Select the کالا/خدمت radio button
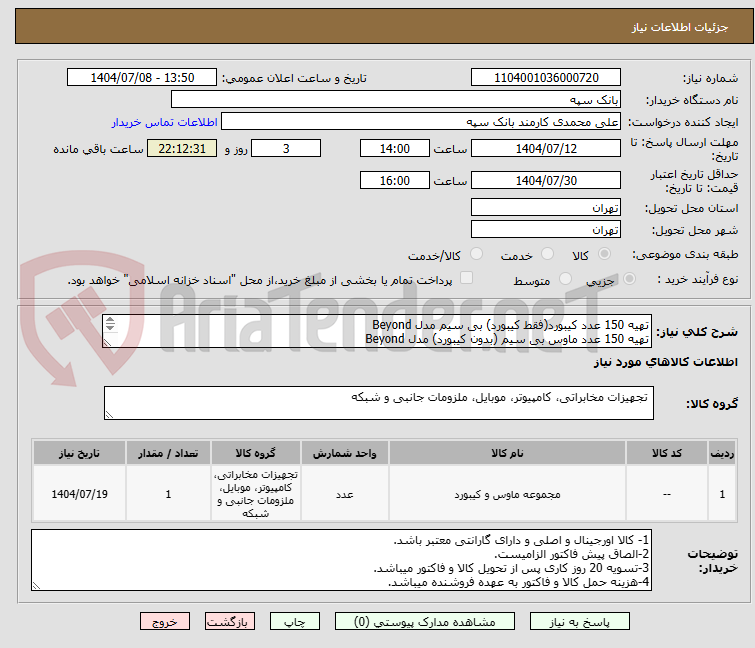 coord(476,254)
